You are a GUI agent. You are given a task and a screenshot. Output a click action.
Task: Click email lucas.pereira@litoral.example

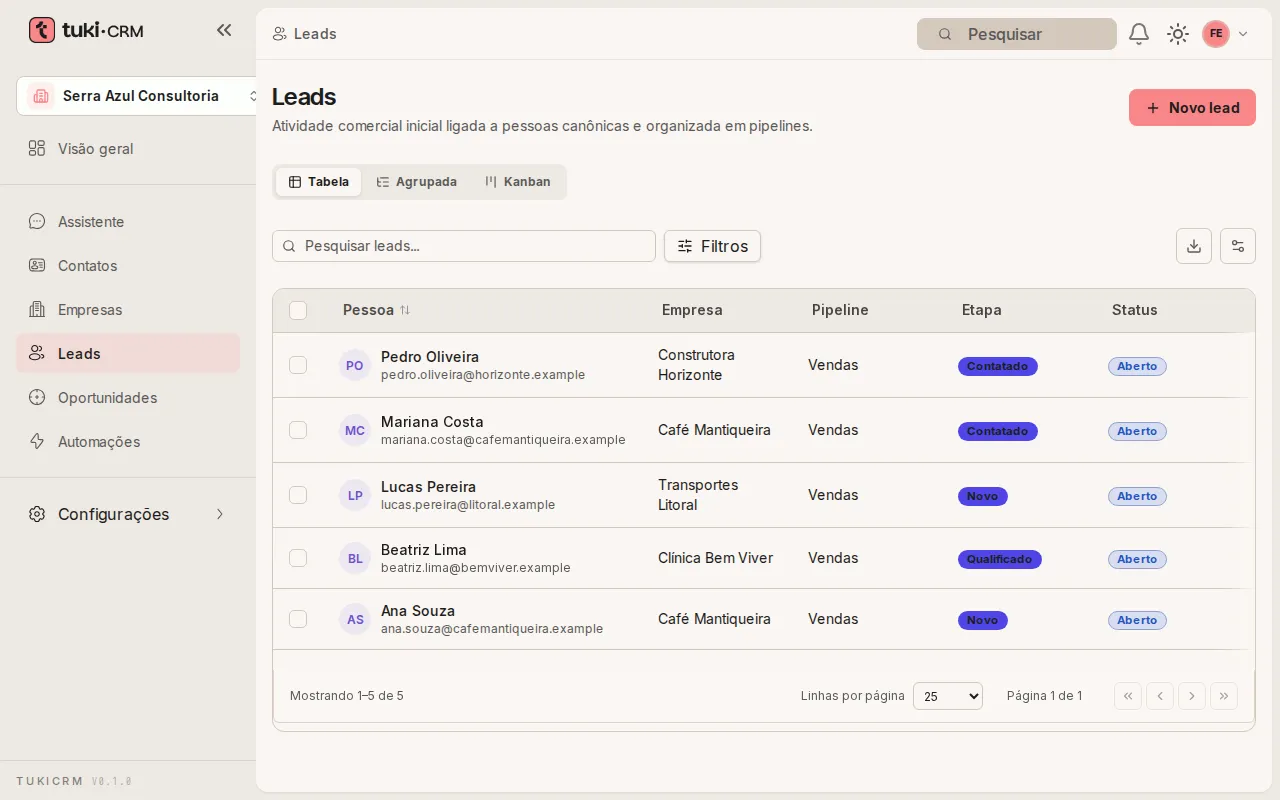[x=468, y=505]
